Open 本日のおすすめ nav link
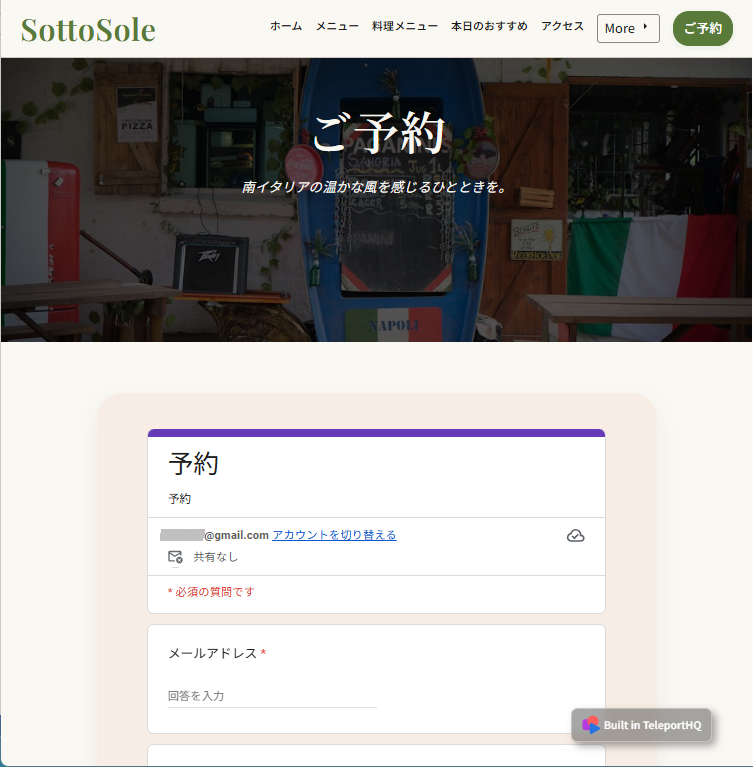Screen dimensions: 753x767 pyautogui.click(x=489, y=26)
